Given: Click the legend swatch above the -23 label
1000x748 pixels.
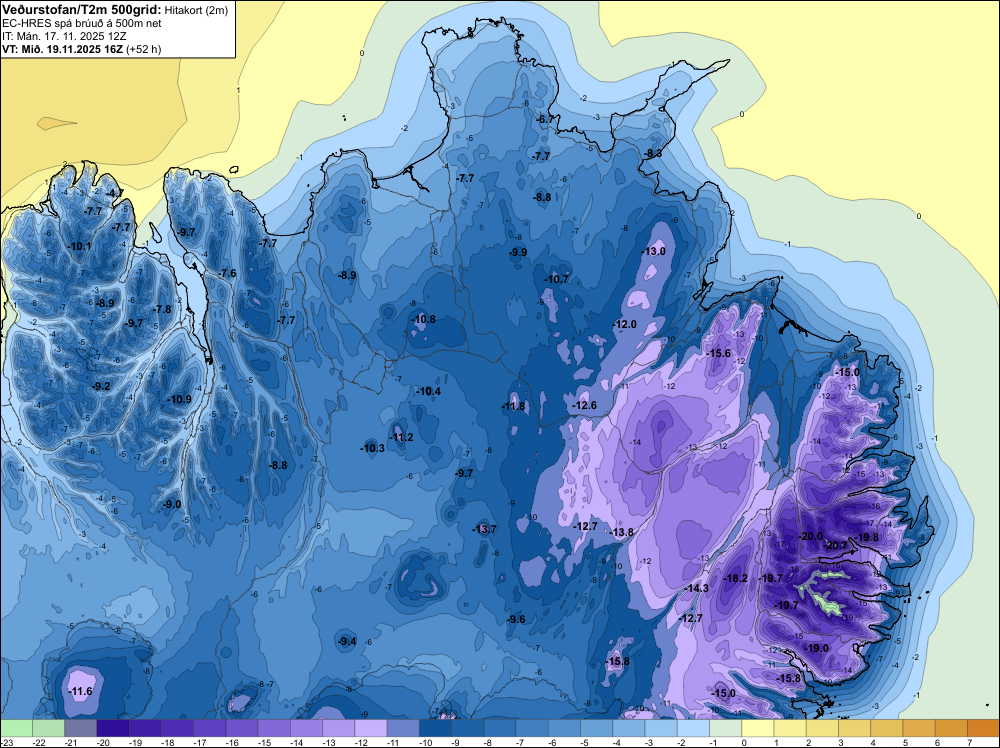Looking at the screenshot, I should pos(17,728).
